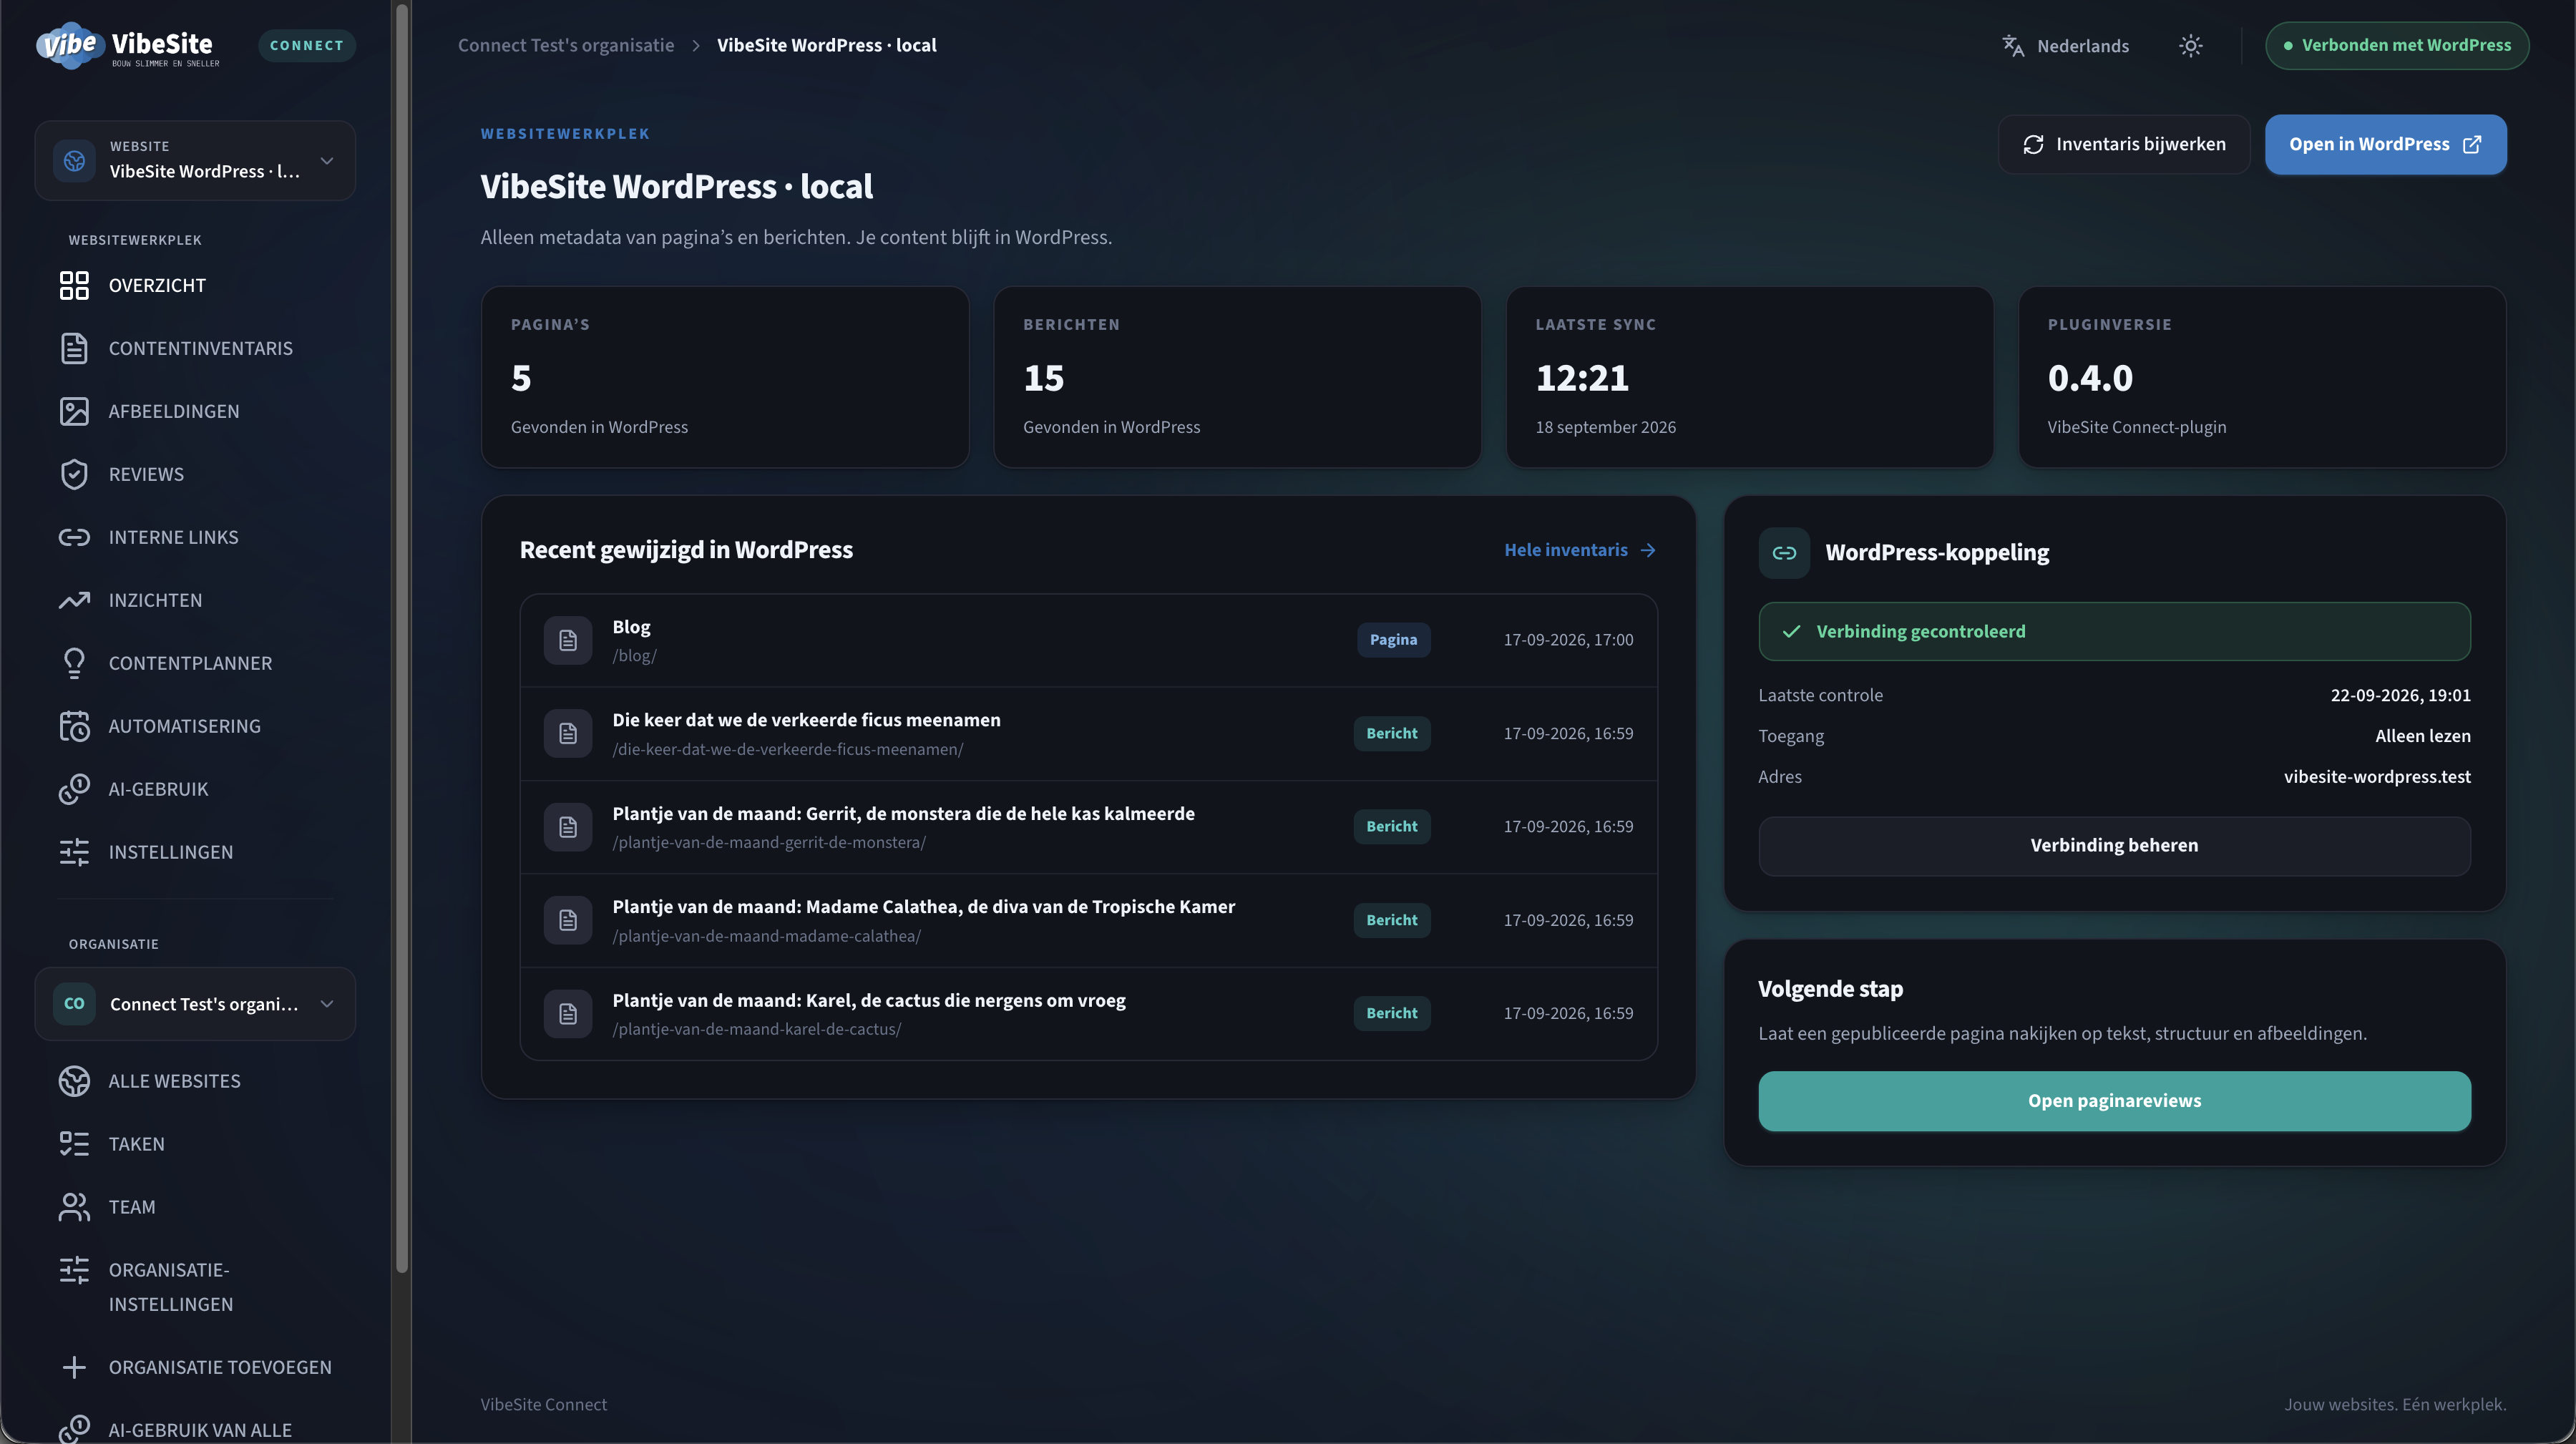Click Inventaris bijwerken button

coord(2124,144)
